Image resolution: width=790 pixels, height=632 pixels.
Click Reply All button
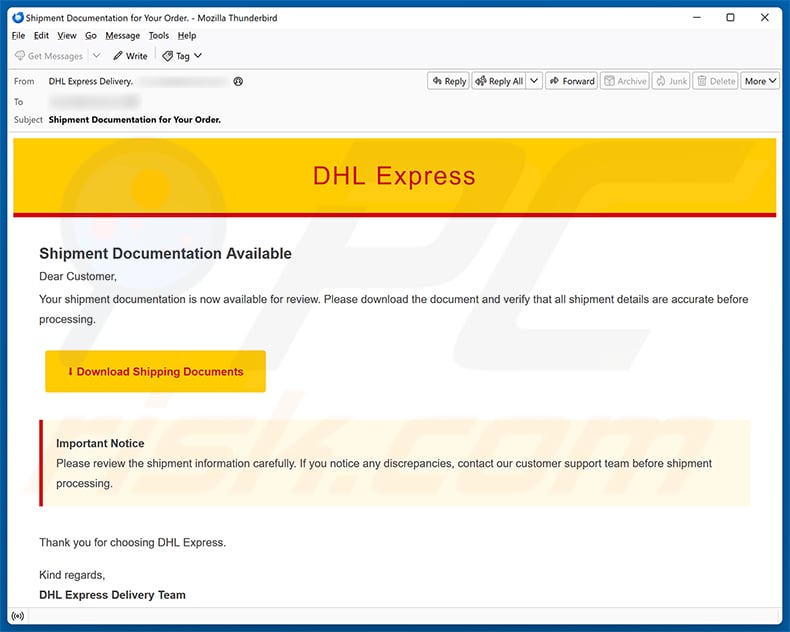click(x=499, y=81)
